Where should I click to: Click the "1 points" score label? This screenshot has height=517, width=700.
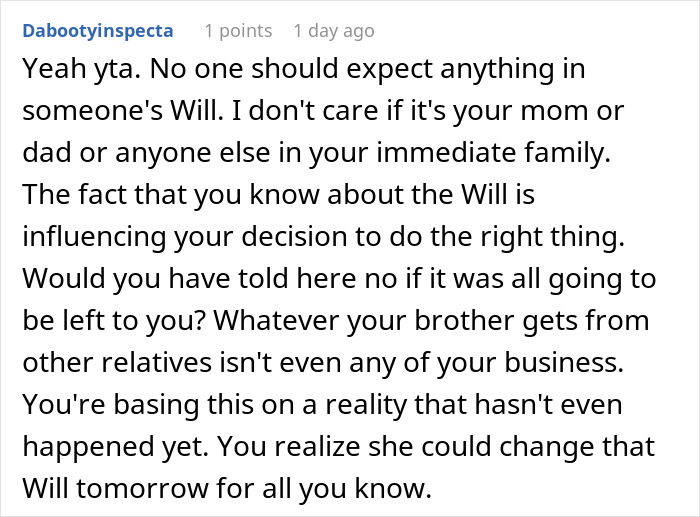click(236, 31)
